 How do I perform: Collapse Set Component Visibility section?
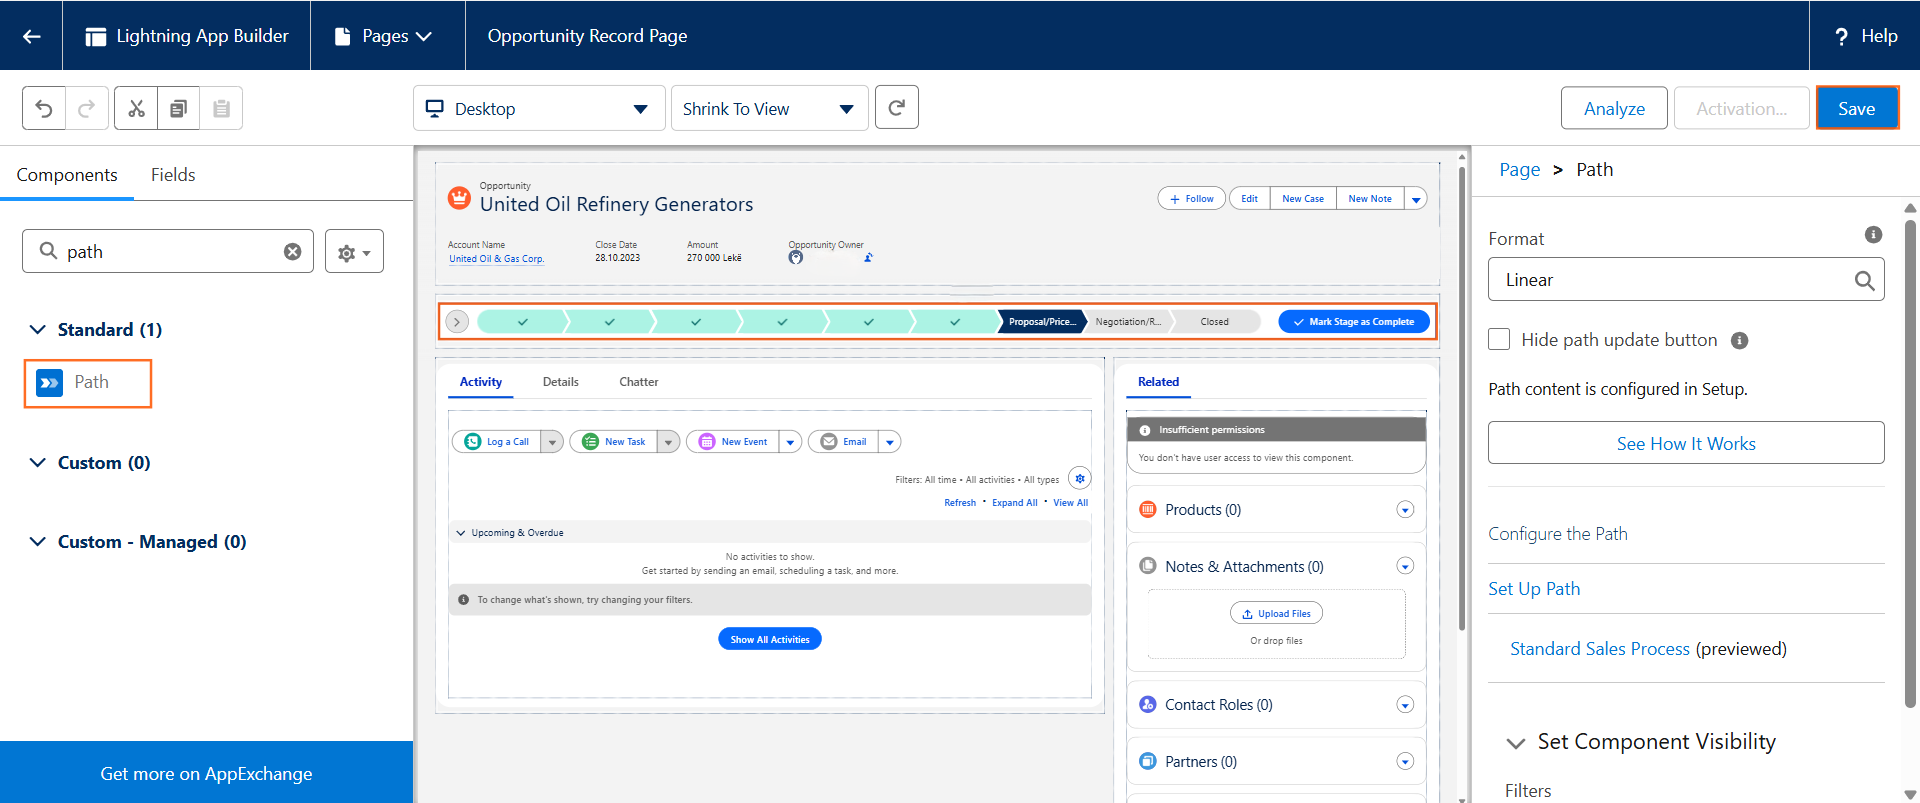tap(1516, 743)
